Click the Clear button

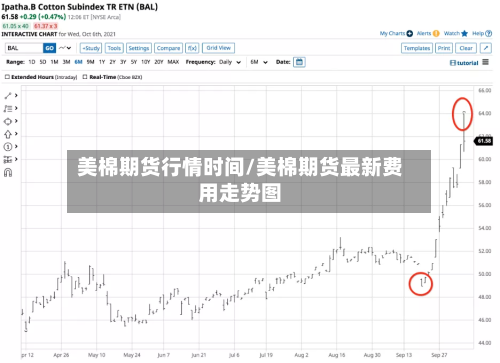pos(466,48)
